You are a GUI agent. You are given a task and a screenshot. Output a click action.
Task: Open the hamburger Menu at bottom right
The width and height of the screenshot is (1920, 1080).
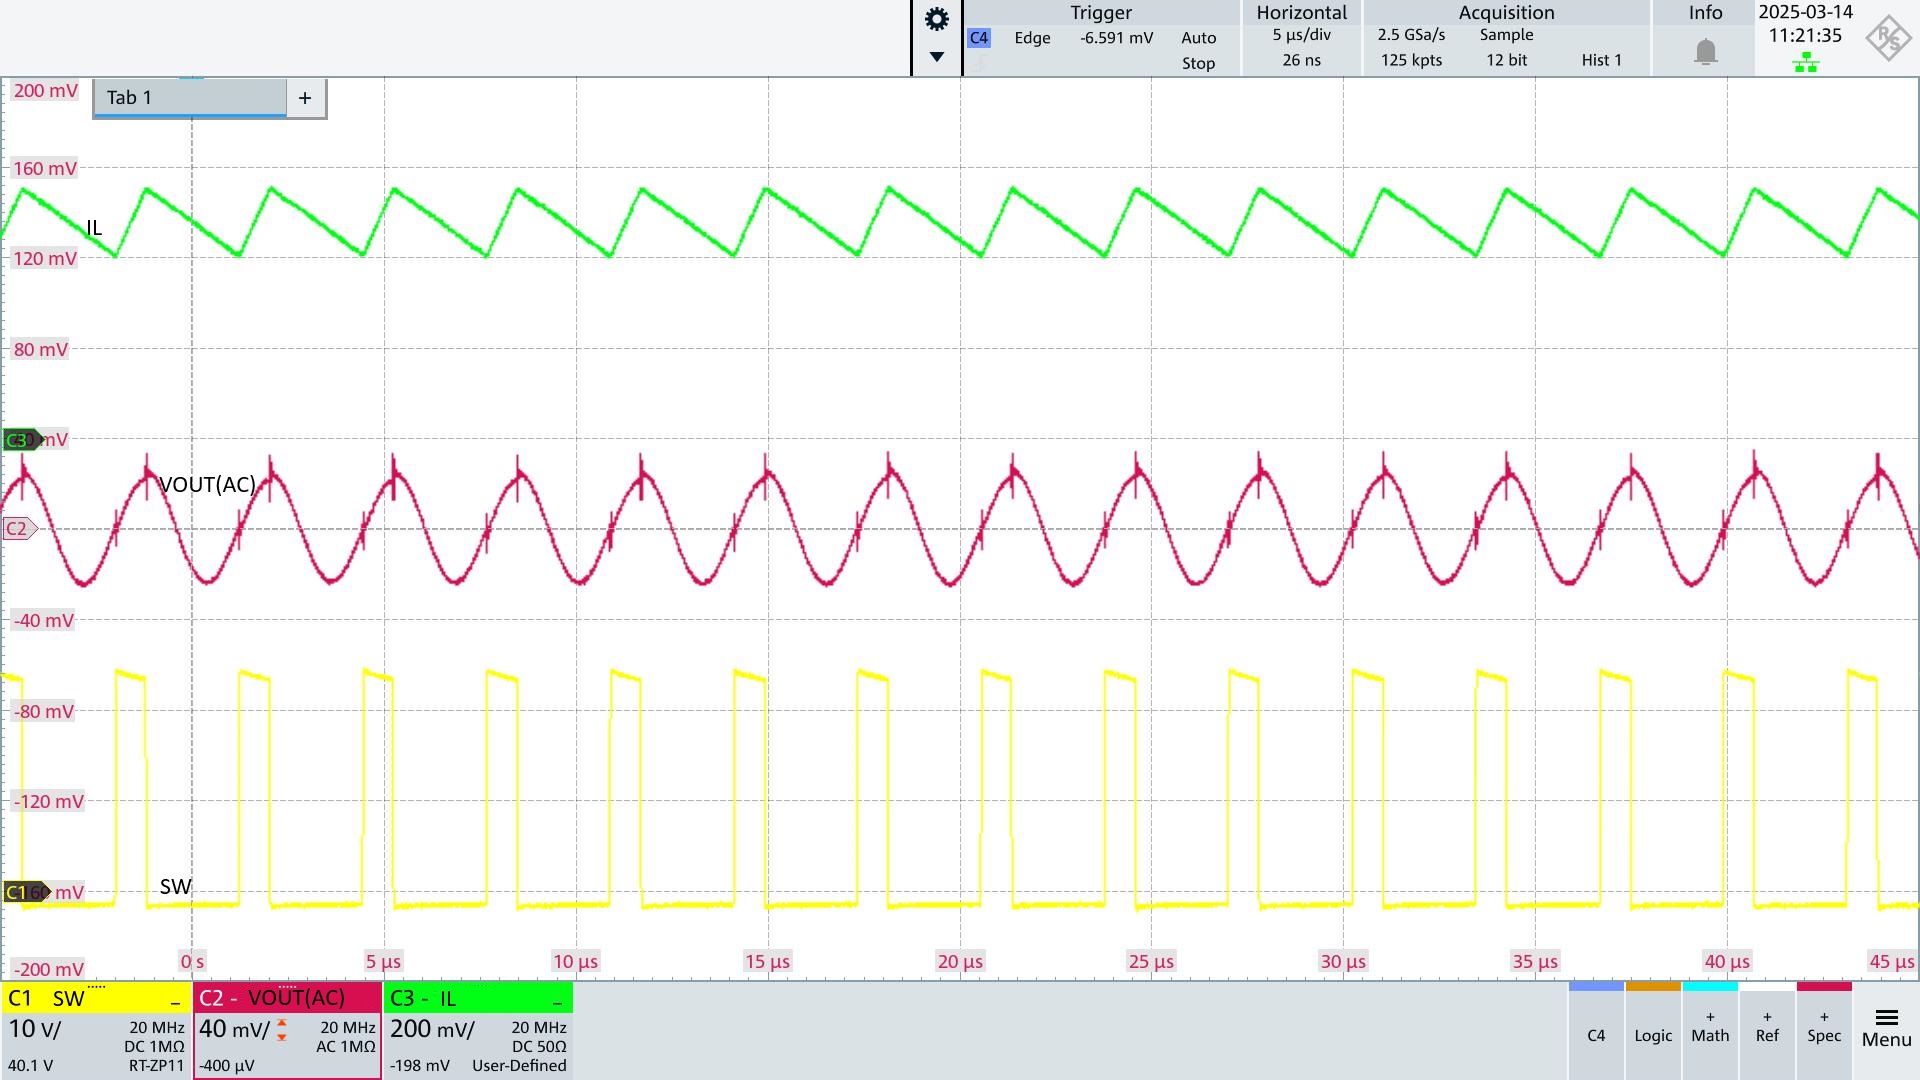pos(1888,1025)
